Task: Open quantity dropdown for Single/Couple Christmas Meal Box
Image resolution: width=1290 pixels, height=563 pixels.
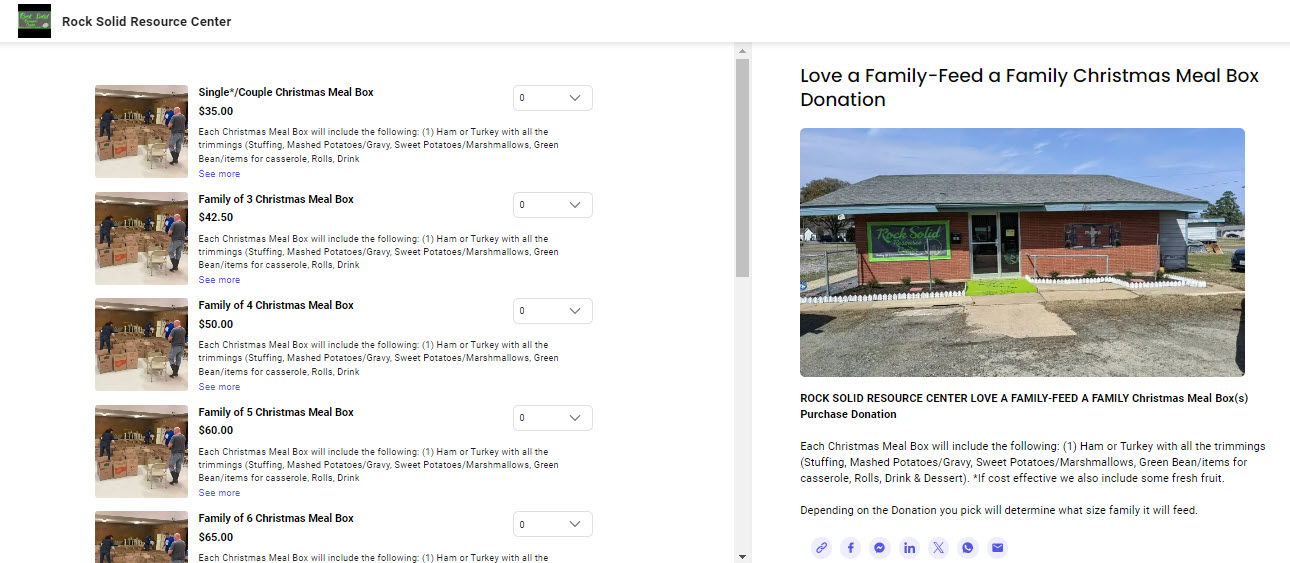Action: coord(553,98)
